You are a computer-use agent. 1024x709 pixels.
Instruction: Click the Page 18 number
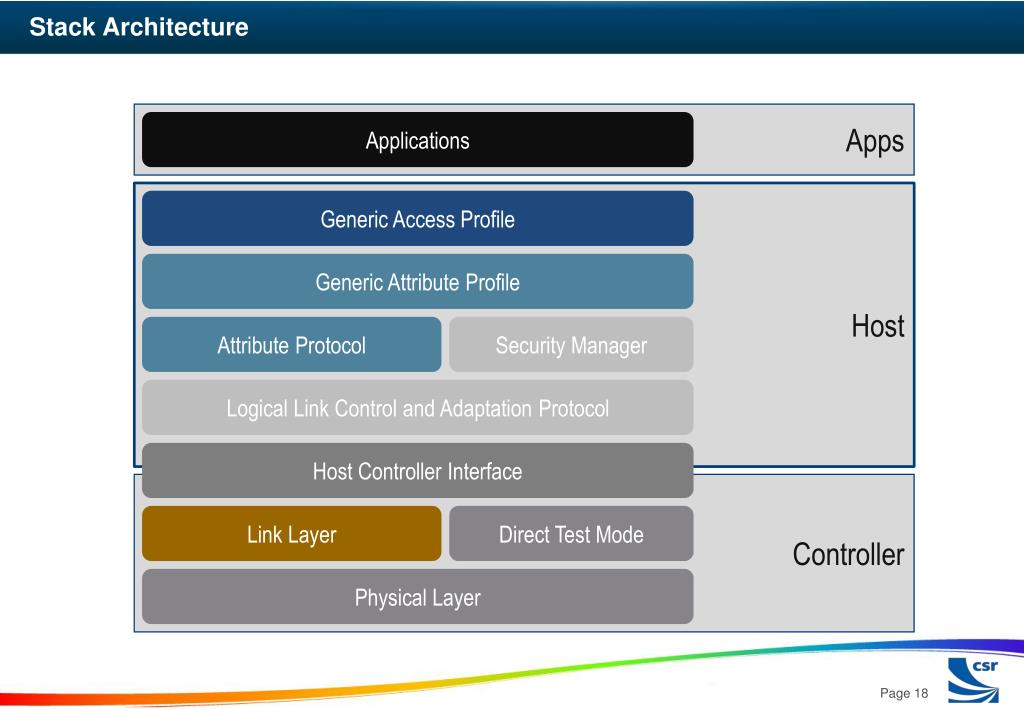point(904,693)
